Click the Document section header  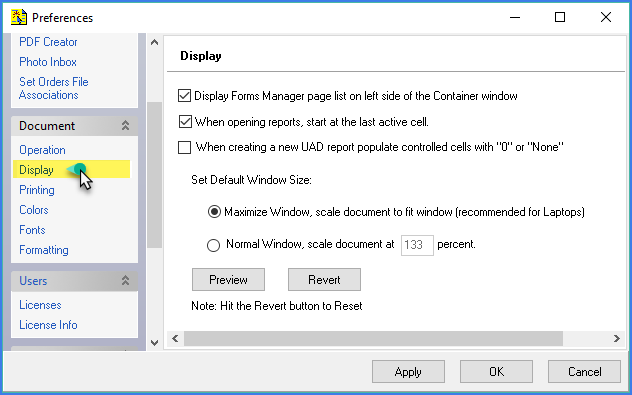[x=75, y=126]
